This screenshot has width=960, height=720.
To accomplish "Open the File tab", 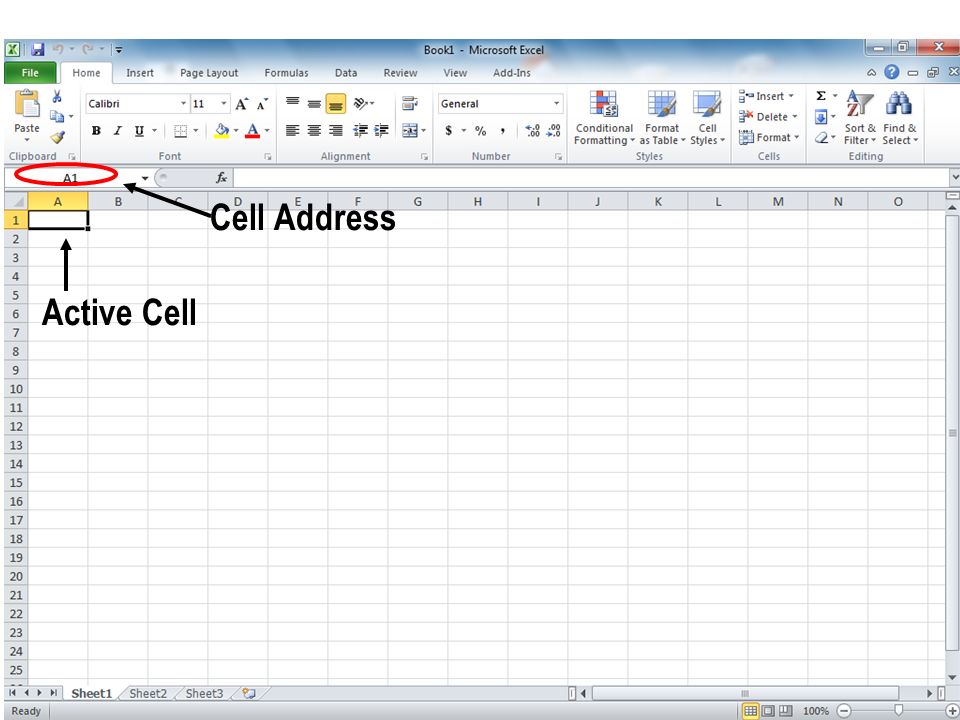I will pos(30,72).
